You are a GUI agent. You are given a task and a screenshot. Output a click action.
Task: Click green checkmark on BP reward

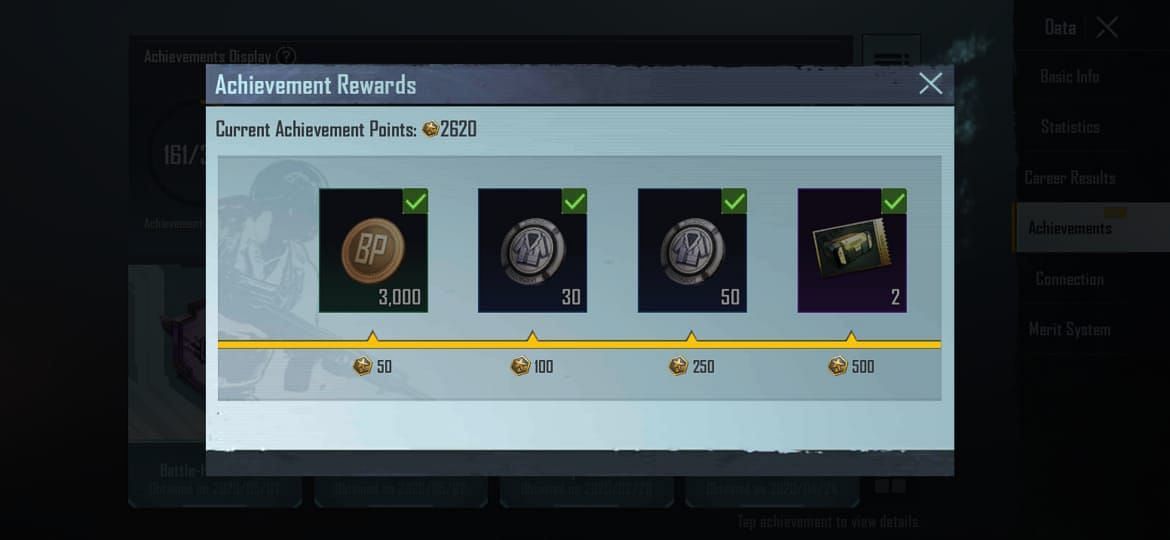(416, 201)
